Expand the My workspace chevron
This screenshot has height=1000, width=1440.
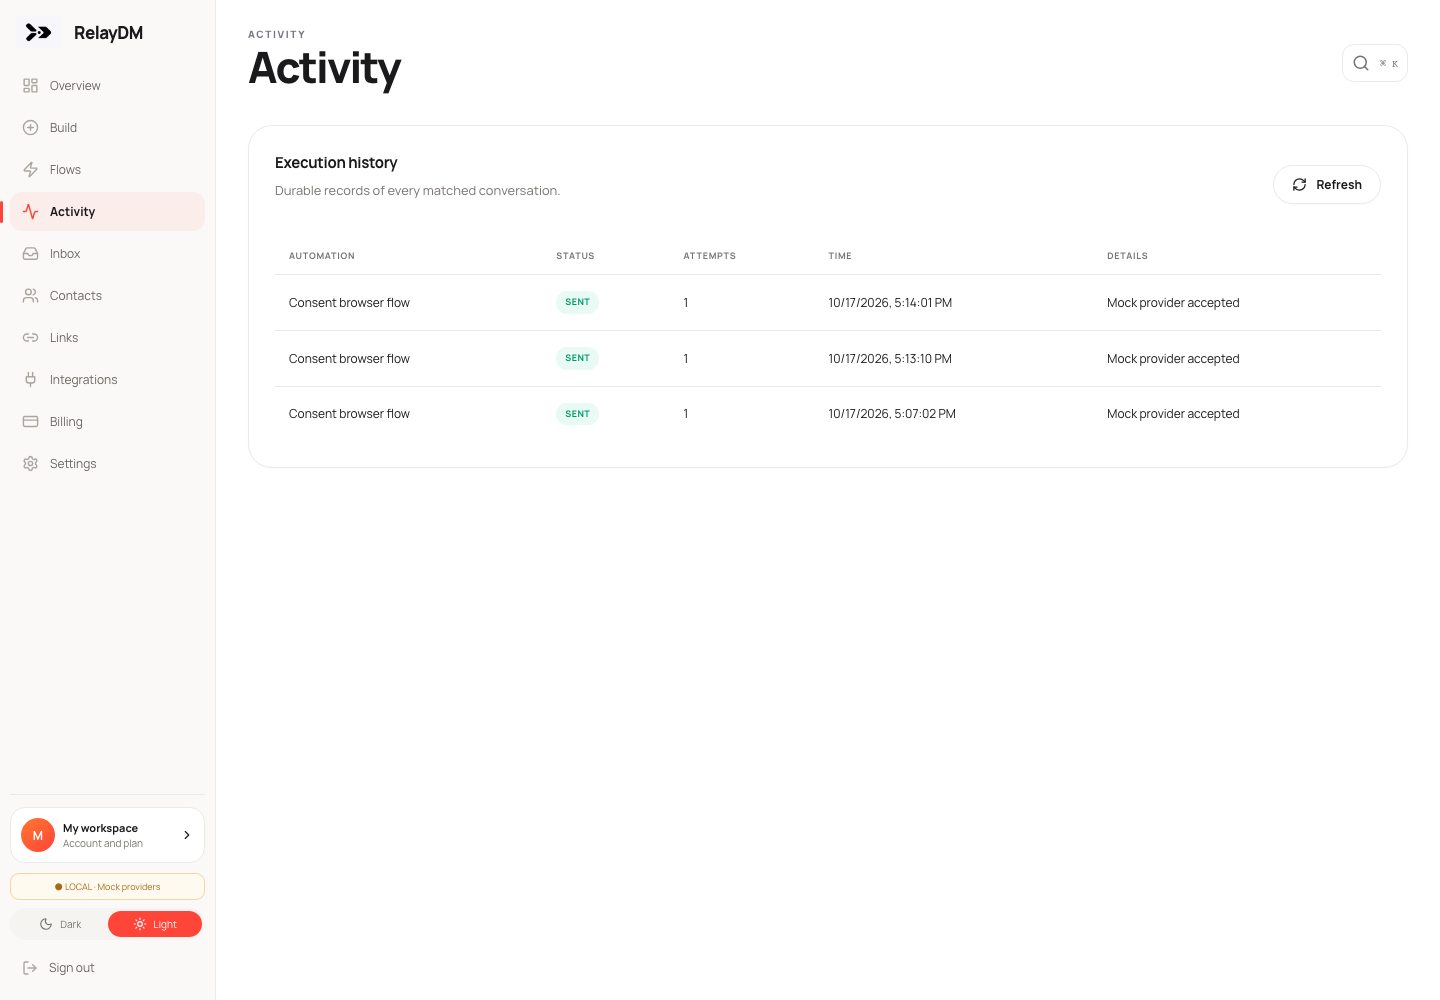click(x=187, y=835)
